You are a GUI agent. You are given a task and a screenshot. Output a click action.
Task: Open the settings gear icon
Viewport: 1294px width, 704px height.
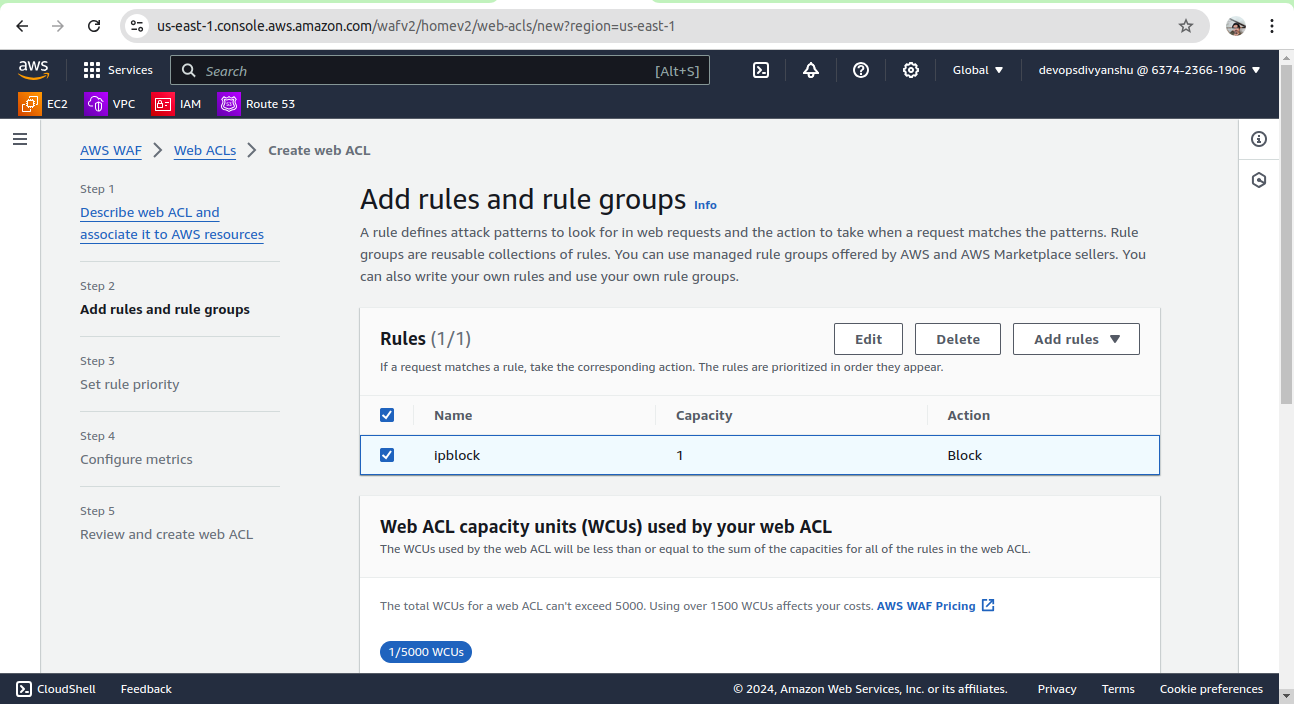[x=911, y=70]
